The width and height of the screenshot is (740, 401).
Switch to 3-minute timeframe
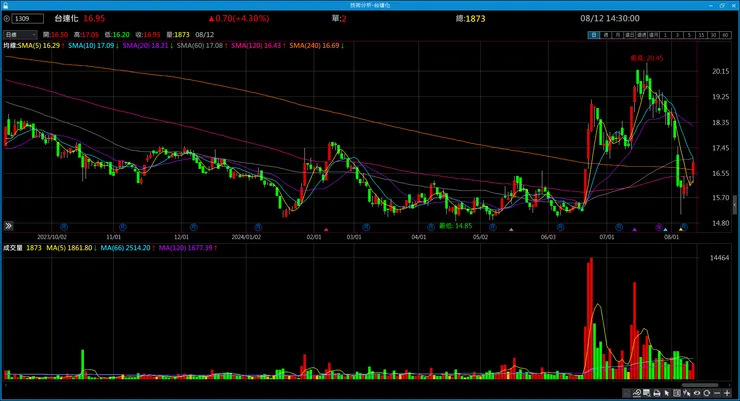click(x=677, y=35)
